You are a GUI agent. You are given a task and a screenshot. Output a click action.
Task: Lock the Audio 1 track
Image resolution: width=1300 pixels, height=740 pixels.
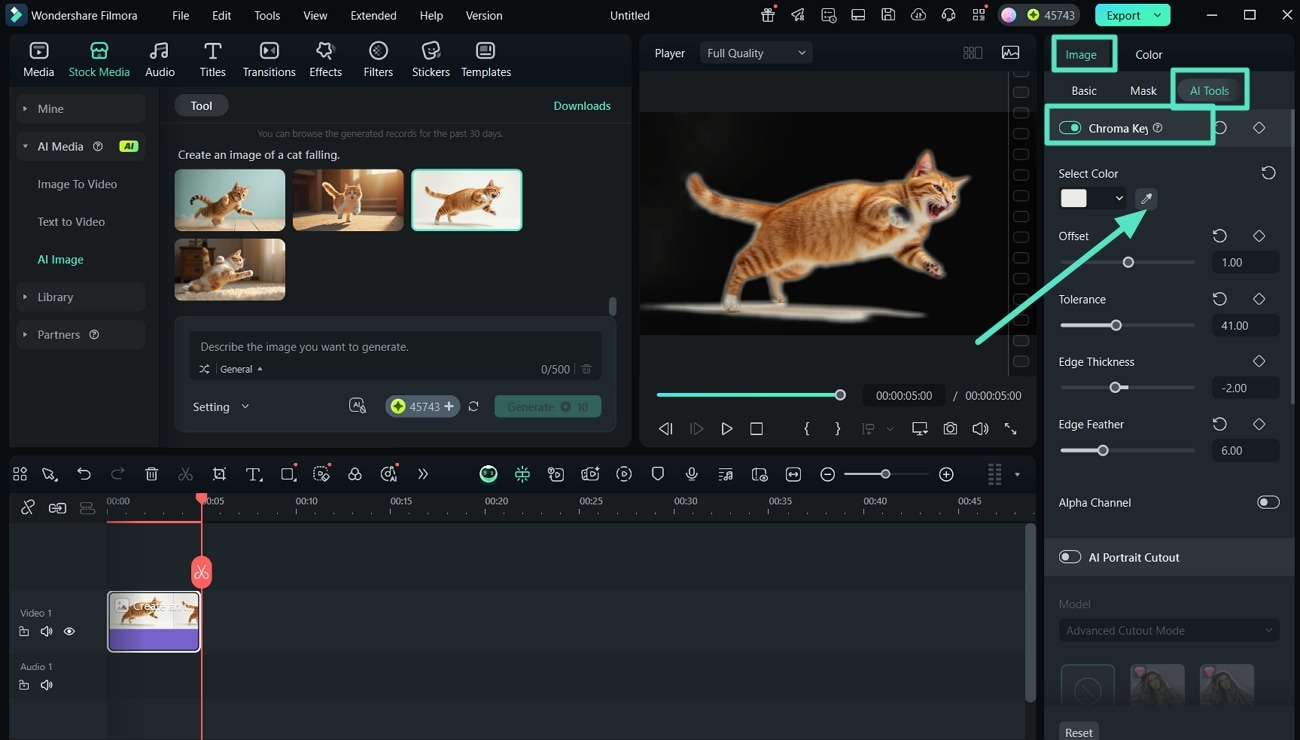(24, 685)
